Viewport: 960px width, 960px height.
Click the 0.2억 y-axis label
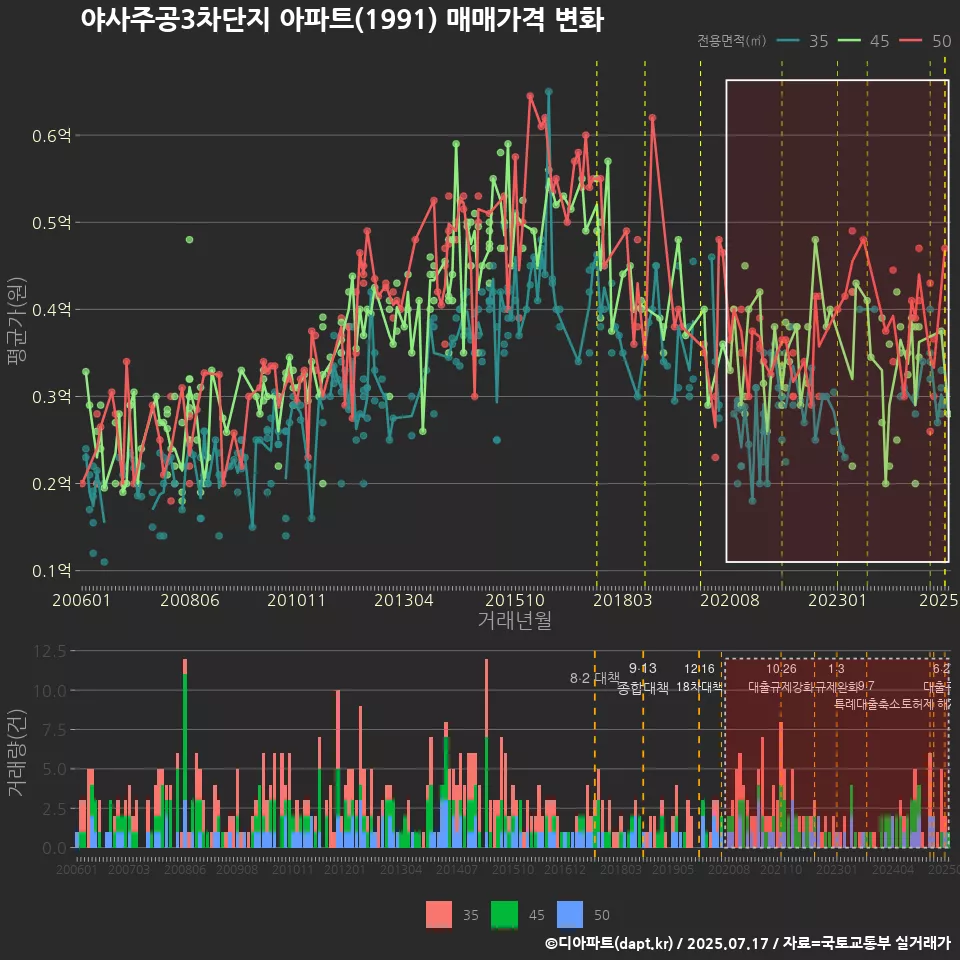pyautogui.click(x=51, y=484)
